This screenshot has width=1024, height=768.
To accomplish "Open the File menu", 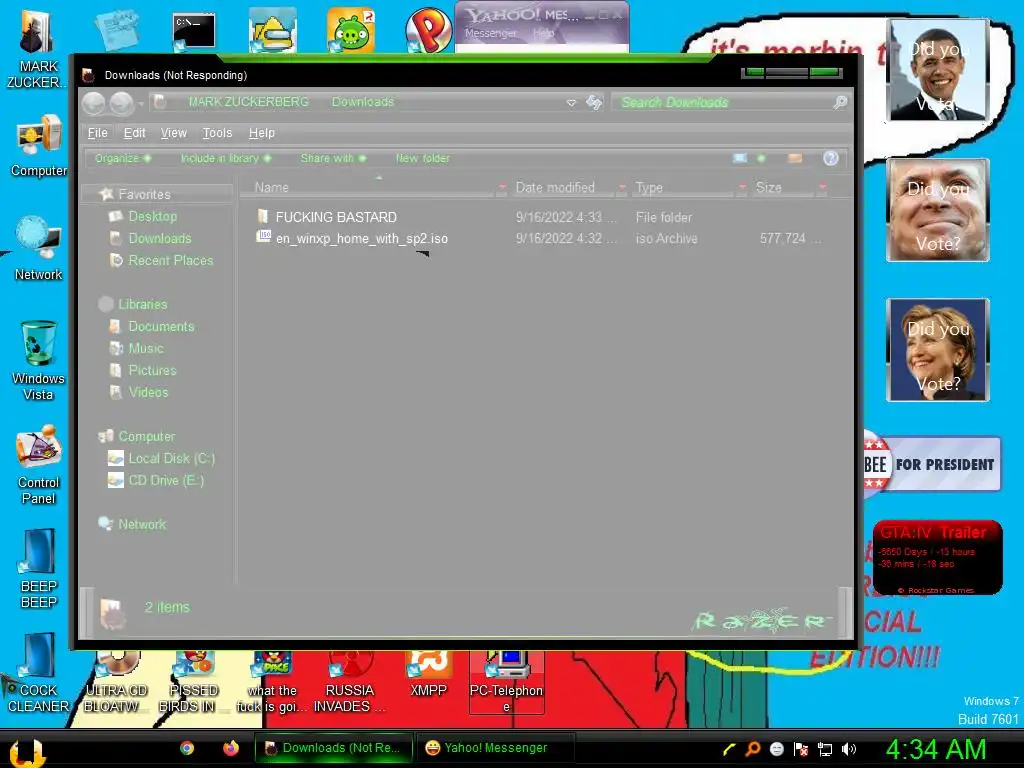I will pos(97,133).
